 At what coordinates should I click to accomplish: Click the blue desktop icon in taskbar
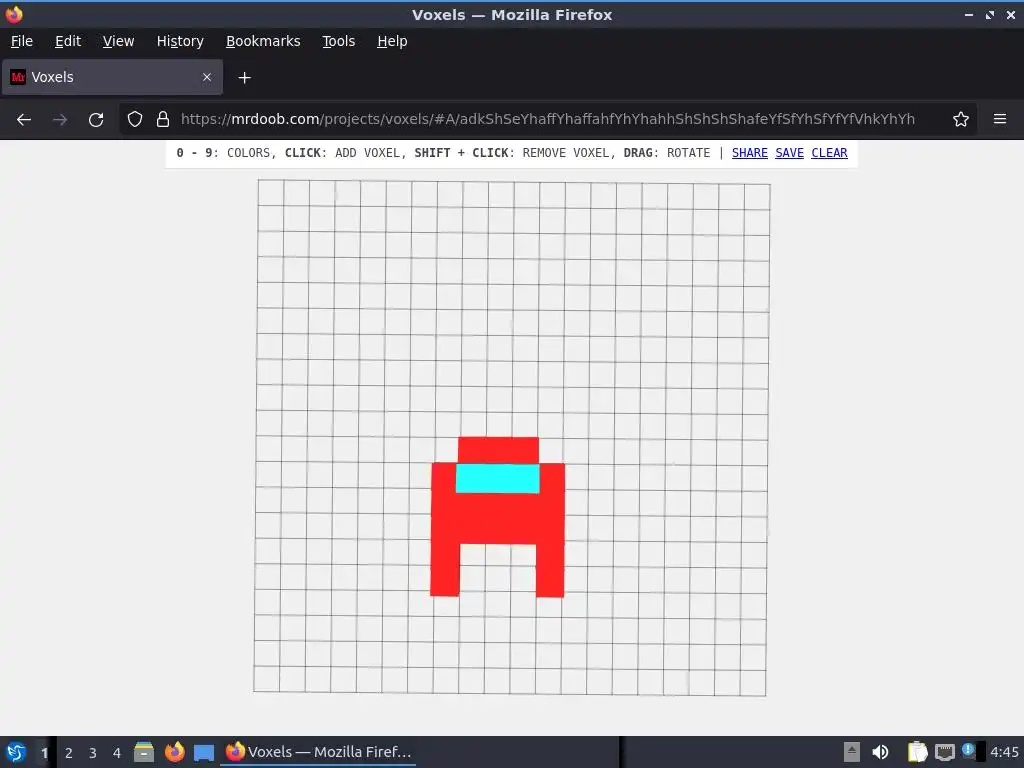click(x=204, y=753)
